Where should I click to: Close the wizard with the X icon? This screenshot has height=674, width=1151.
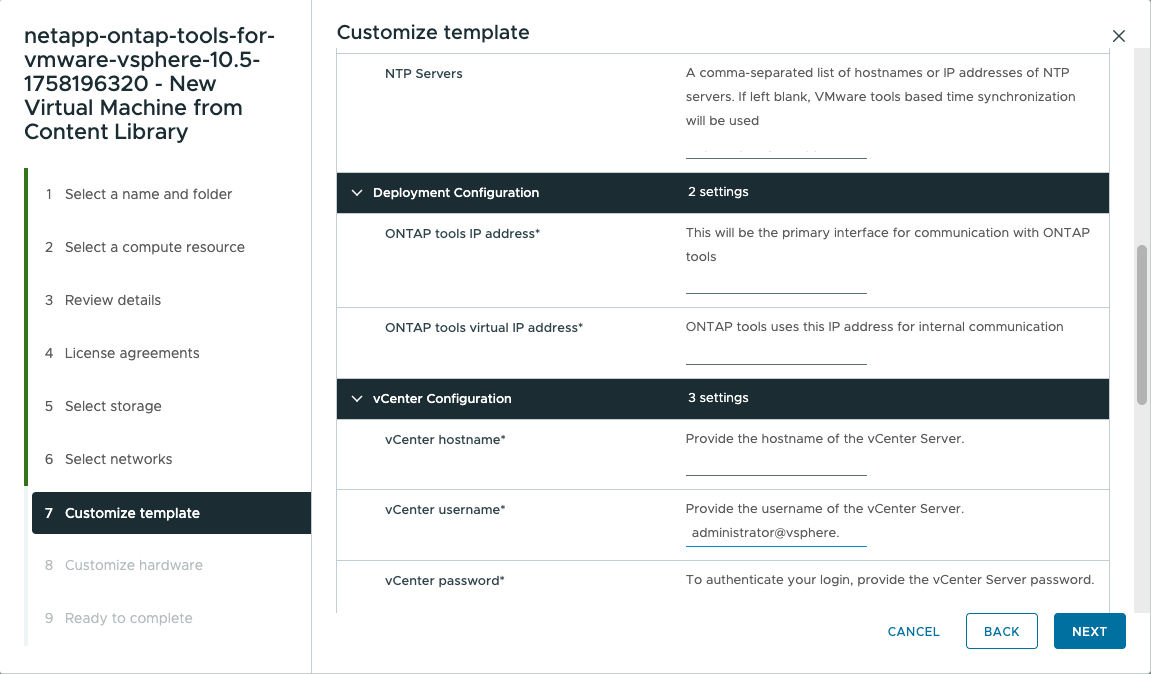tap(1119, 36)
